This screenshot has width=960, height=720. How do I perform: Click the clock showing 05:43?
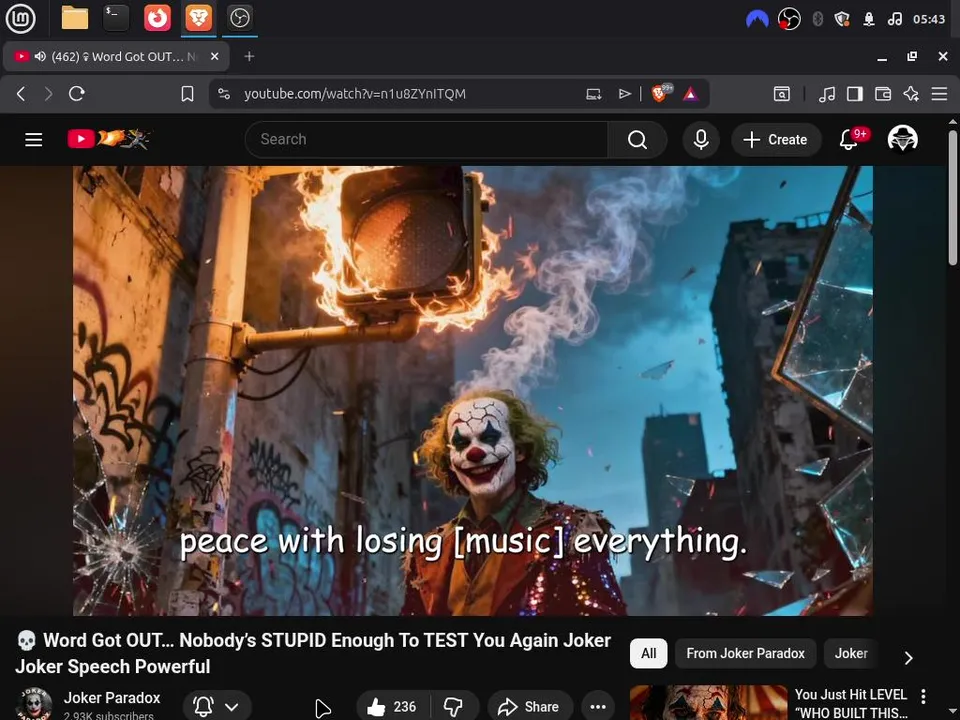(929, 19)
